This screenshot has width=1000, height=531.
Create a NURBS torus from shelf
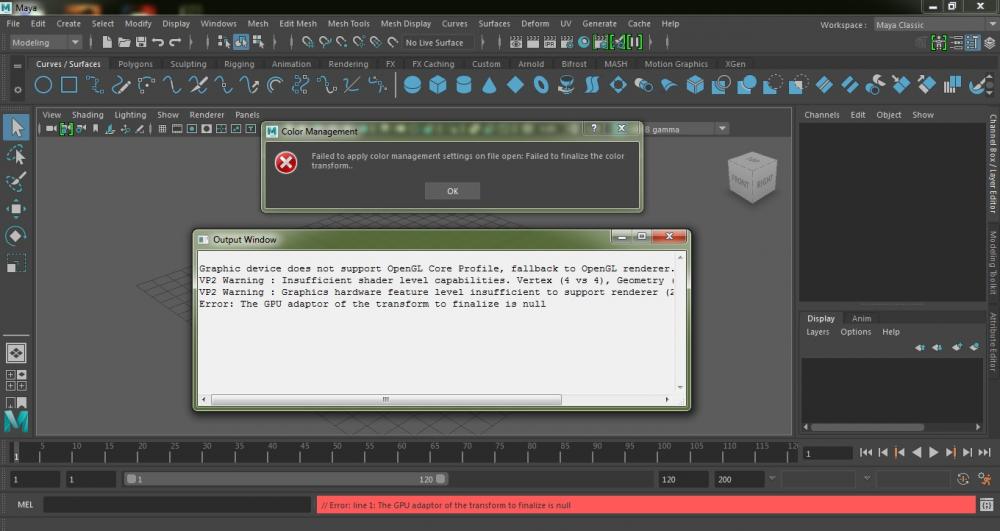coord(541,85)
